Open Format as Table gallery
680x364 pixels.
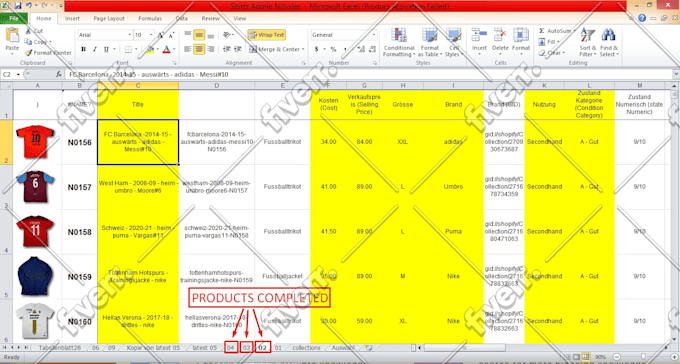[429, 43]
